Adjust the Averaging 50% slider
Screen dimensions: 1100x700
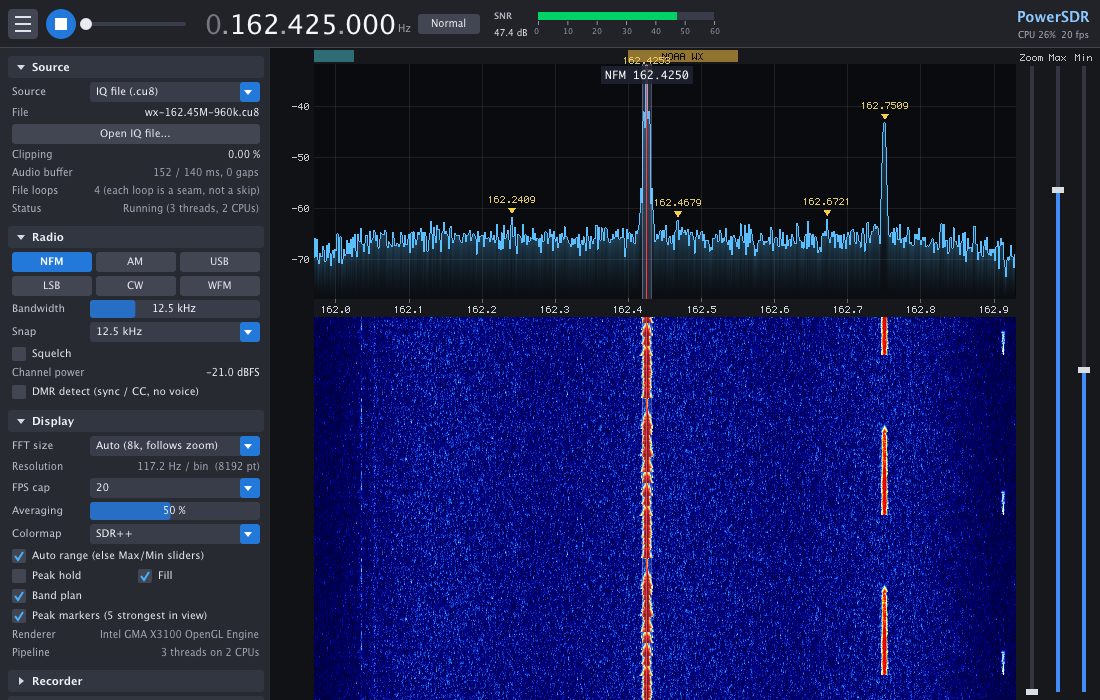tap(175, 511)
